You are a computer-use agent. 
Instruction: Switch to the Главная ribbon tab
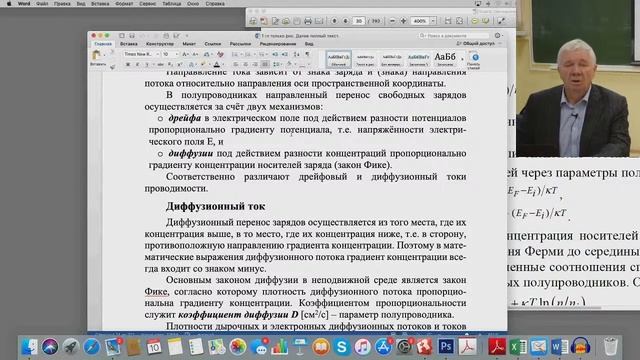[103, 44]
